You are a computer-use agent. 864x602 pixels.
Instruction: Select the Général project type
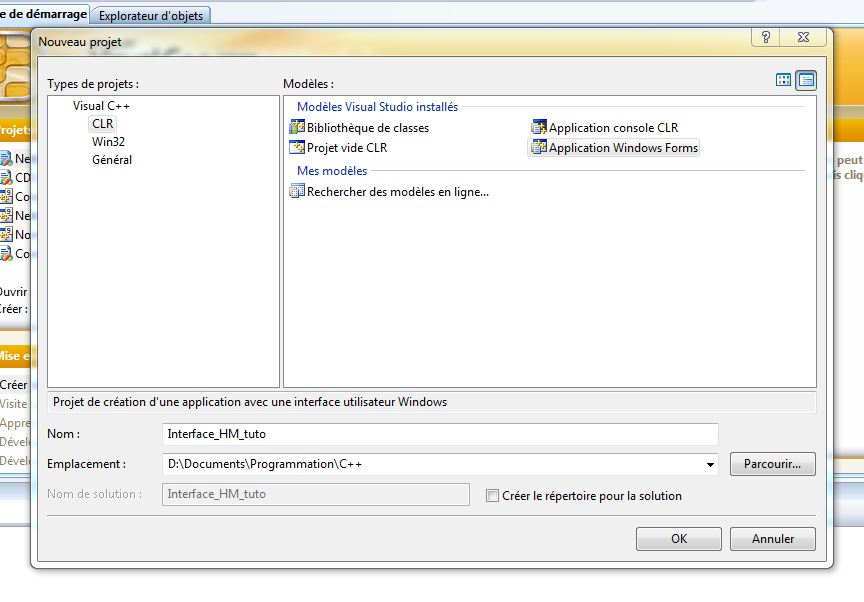click(112, 160)
